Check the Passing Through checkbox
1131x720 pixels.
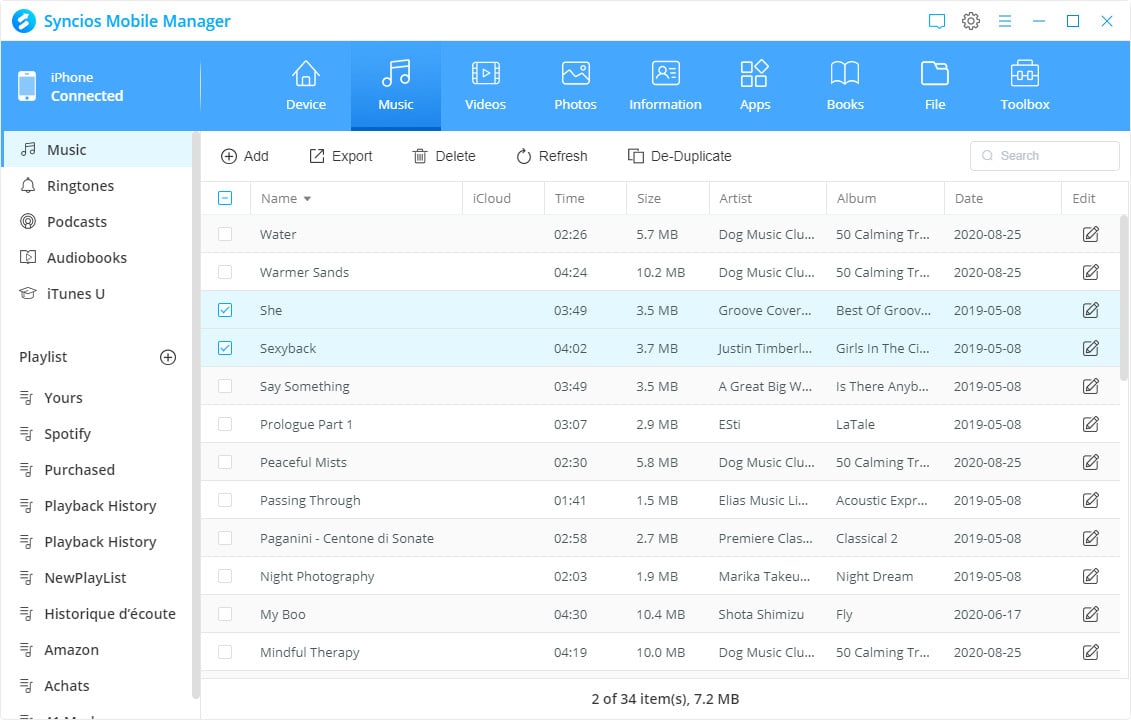tap(225, 500)
